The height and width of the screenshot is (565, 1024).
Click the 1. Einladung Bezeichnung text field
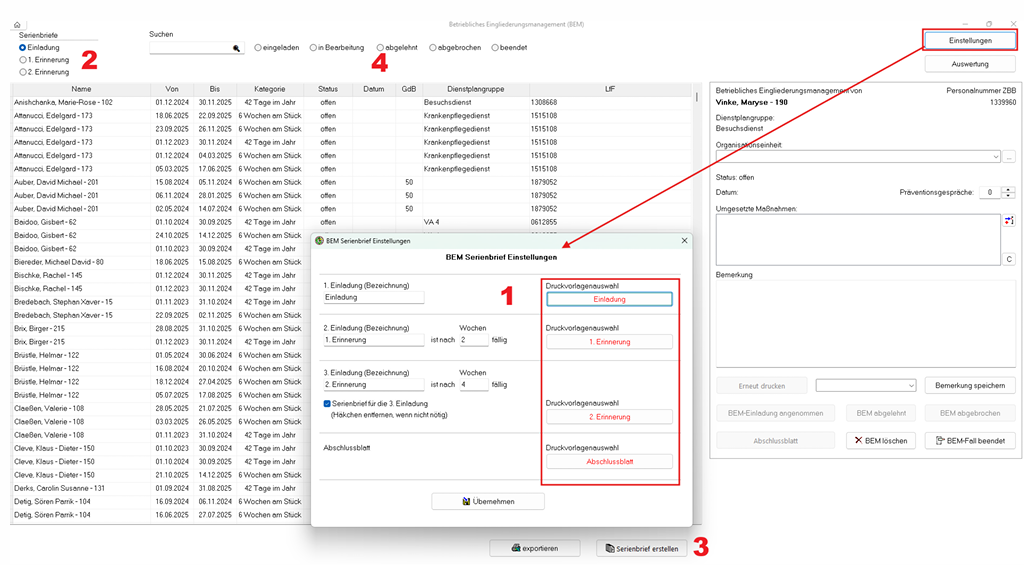(x=374, y=297)
